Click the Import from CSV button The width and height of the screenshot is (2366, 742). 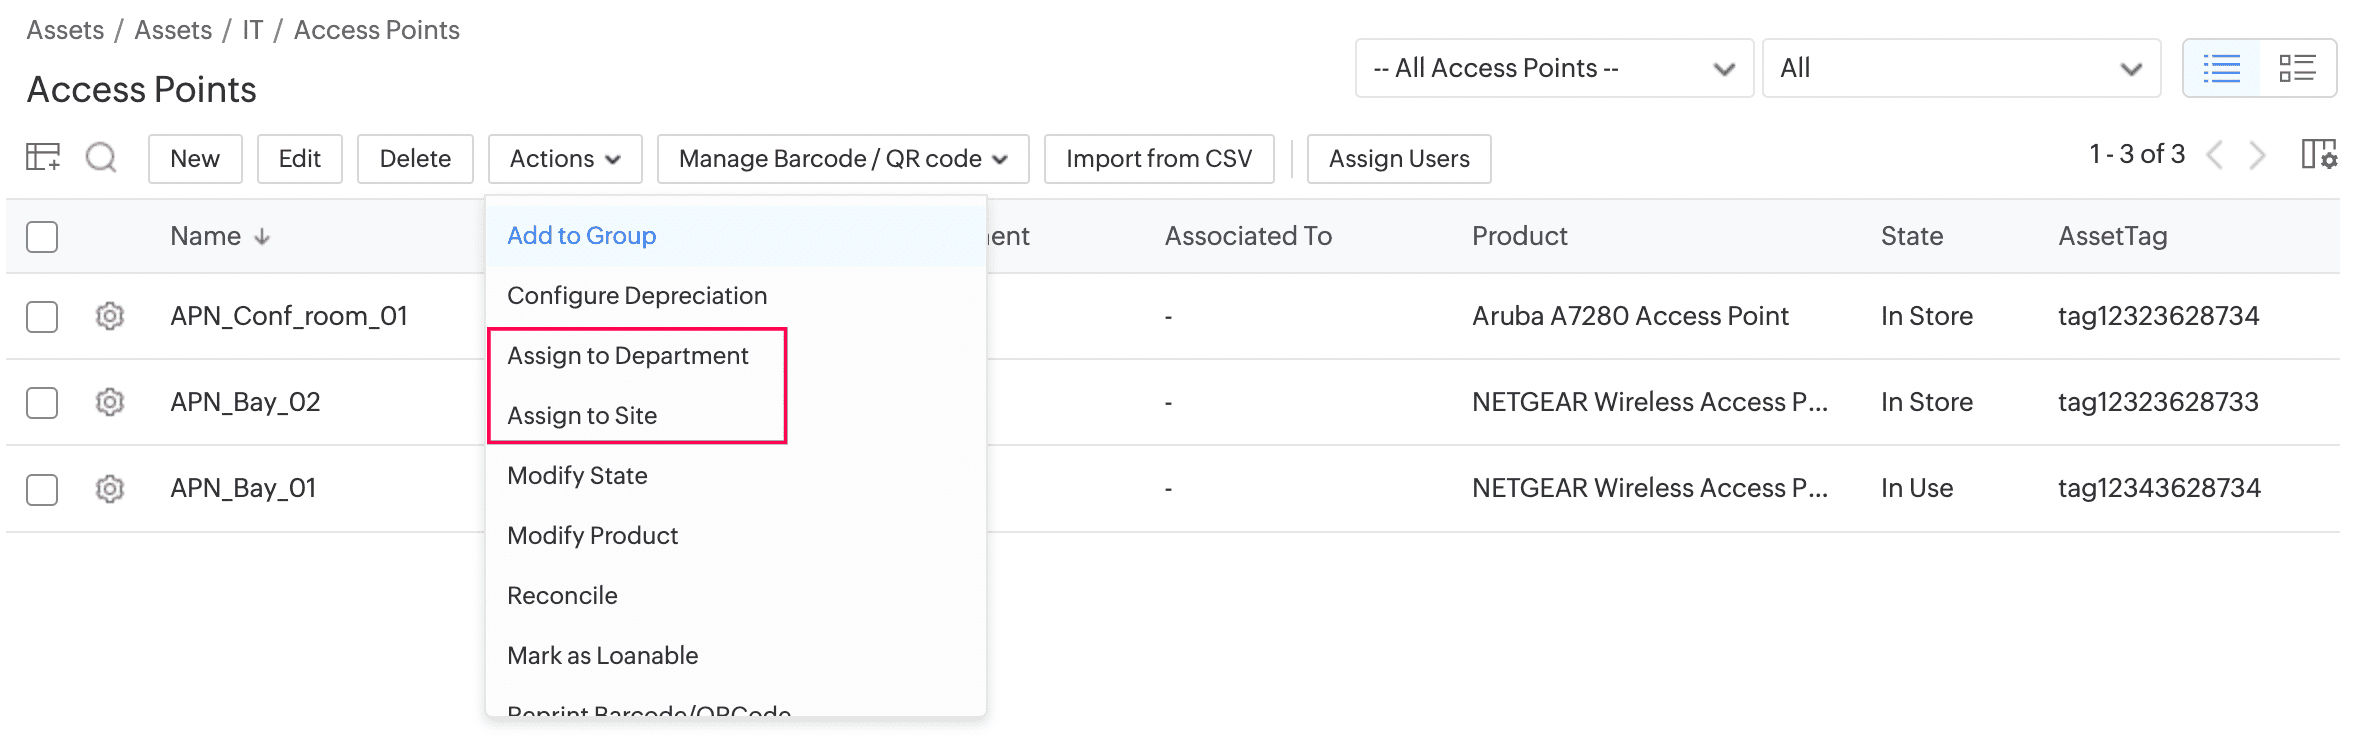point(1158,159)
